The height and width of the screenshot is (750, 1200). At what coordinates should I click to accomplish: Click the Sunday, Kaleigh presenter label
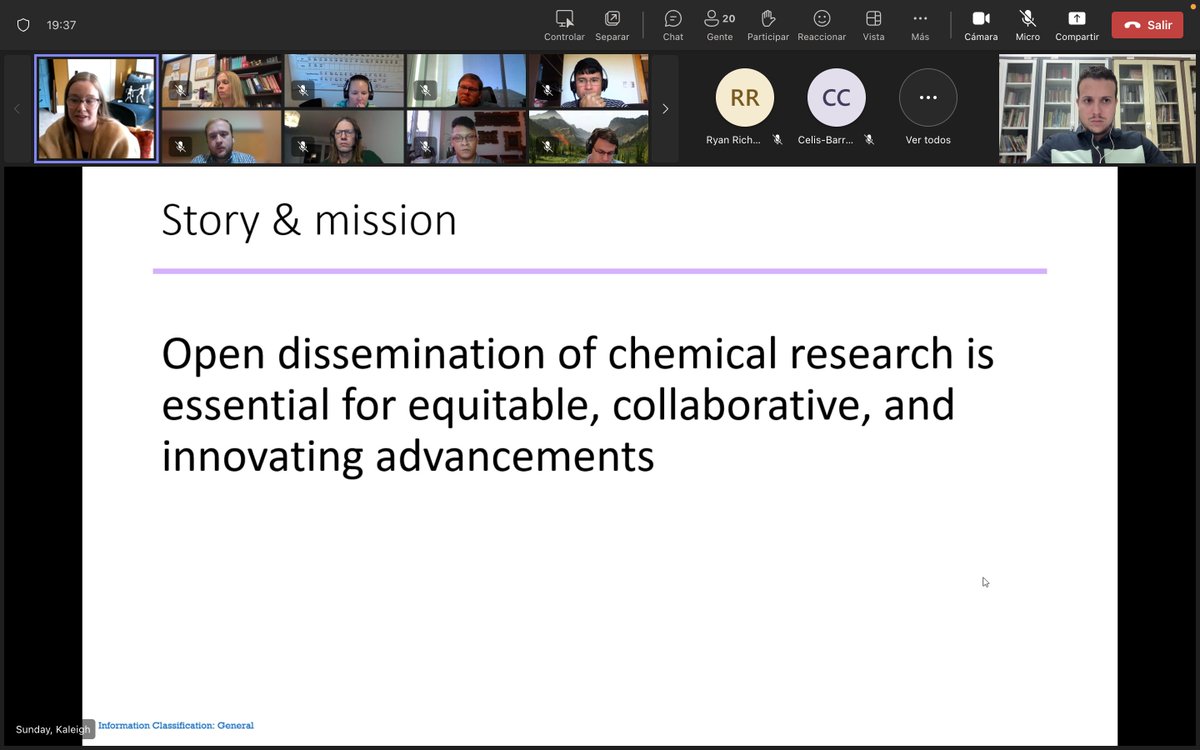52,729
